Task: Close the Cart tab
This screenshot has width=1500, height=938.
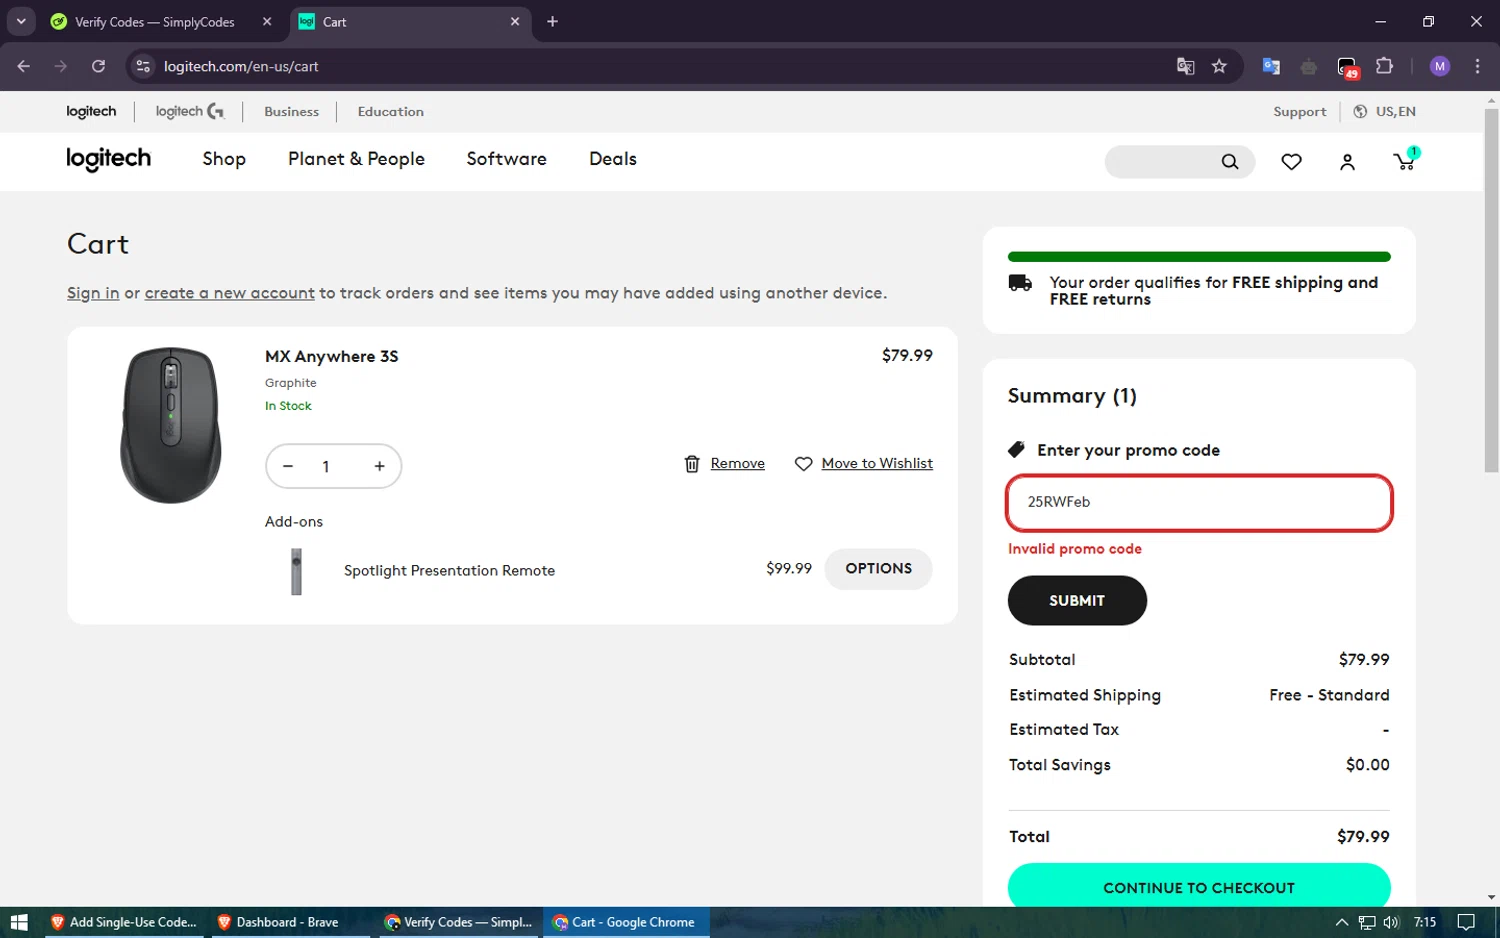Action: click(515, 21)
